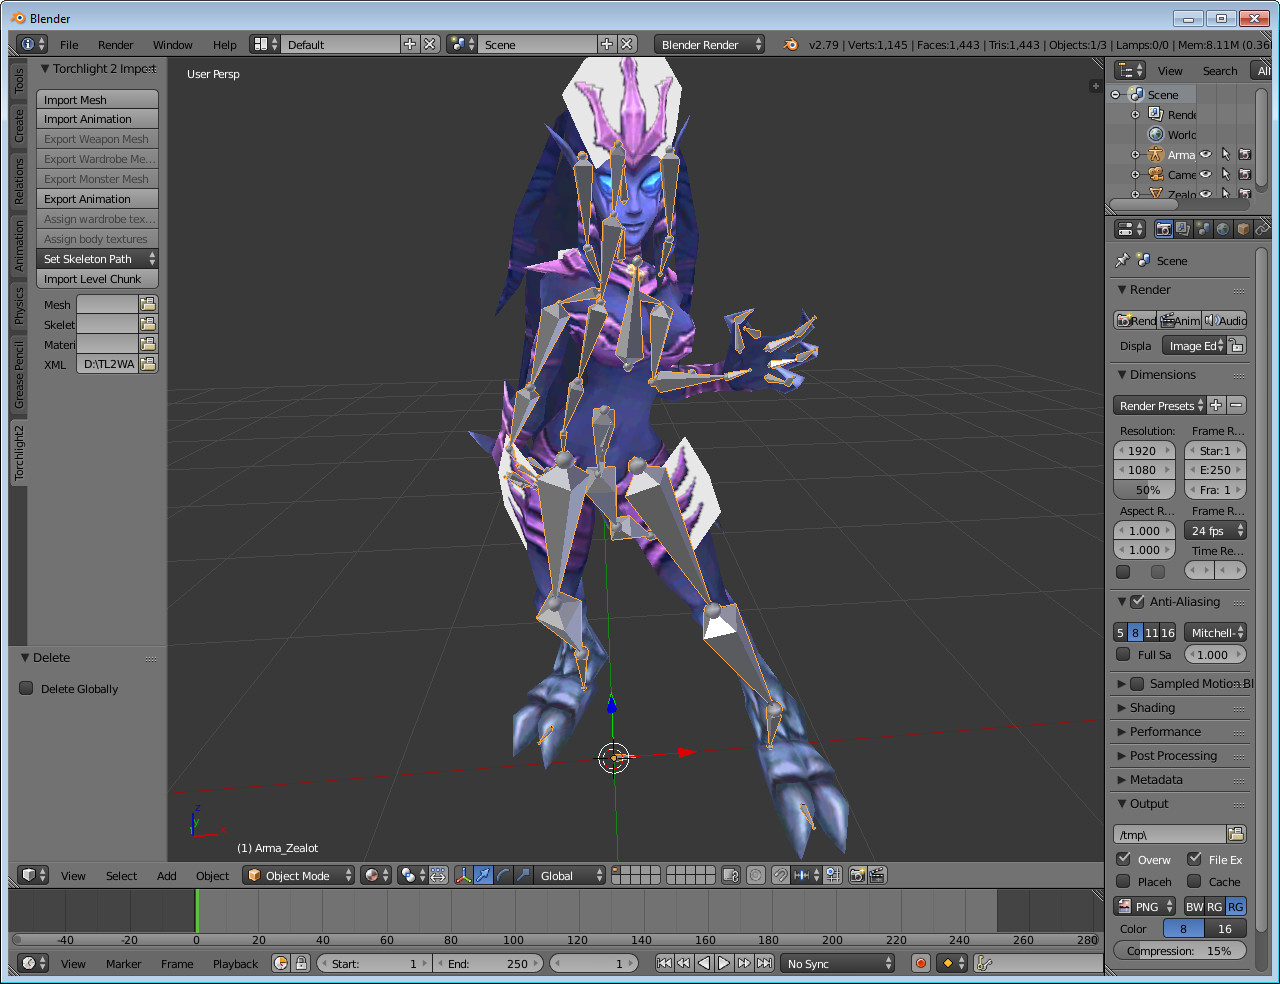Viewport: 1280px width, 984px height.
Task: Select the scale manipulator icon
Action: 523,875
